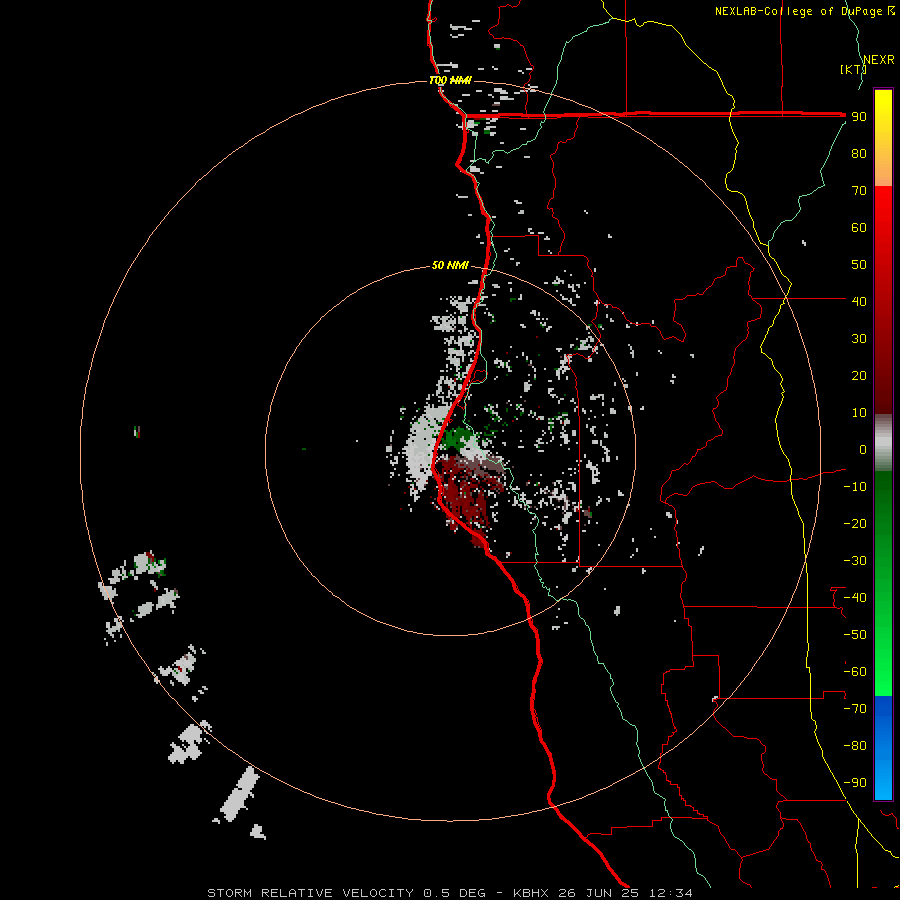Viewport: 900px width, 900px height.
Task: Click STORM RELATIVE VELOCITY in the bottom caption
Action: pyautogui.click(x=310, y=893)
